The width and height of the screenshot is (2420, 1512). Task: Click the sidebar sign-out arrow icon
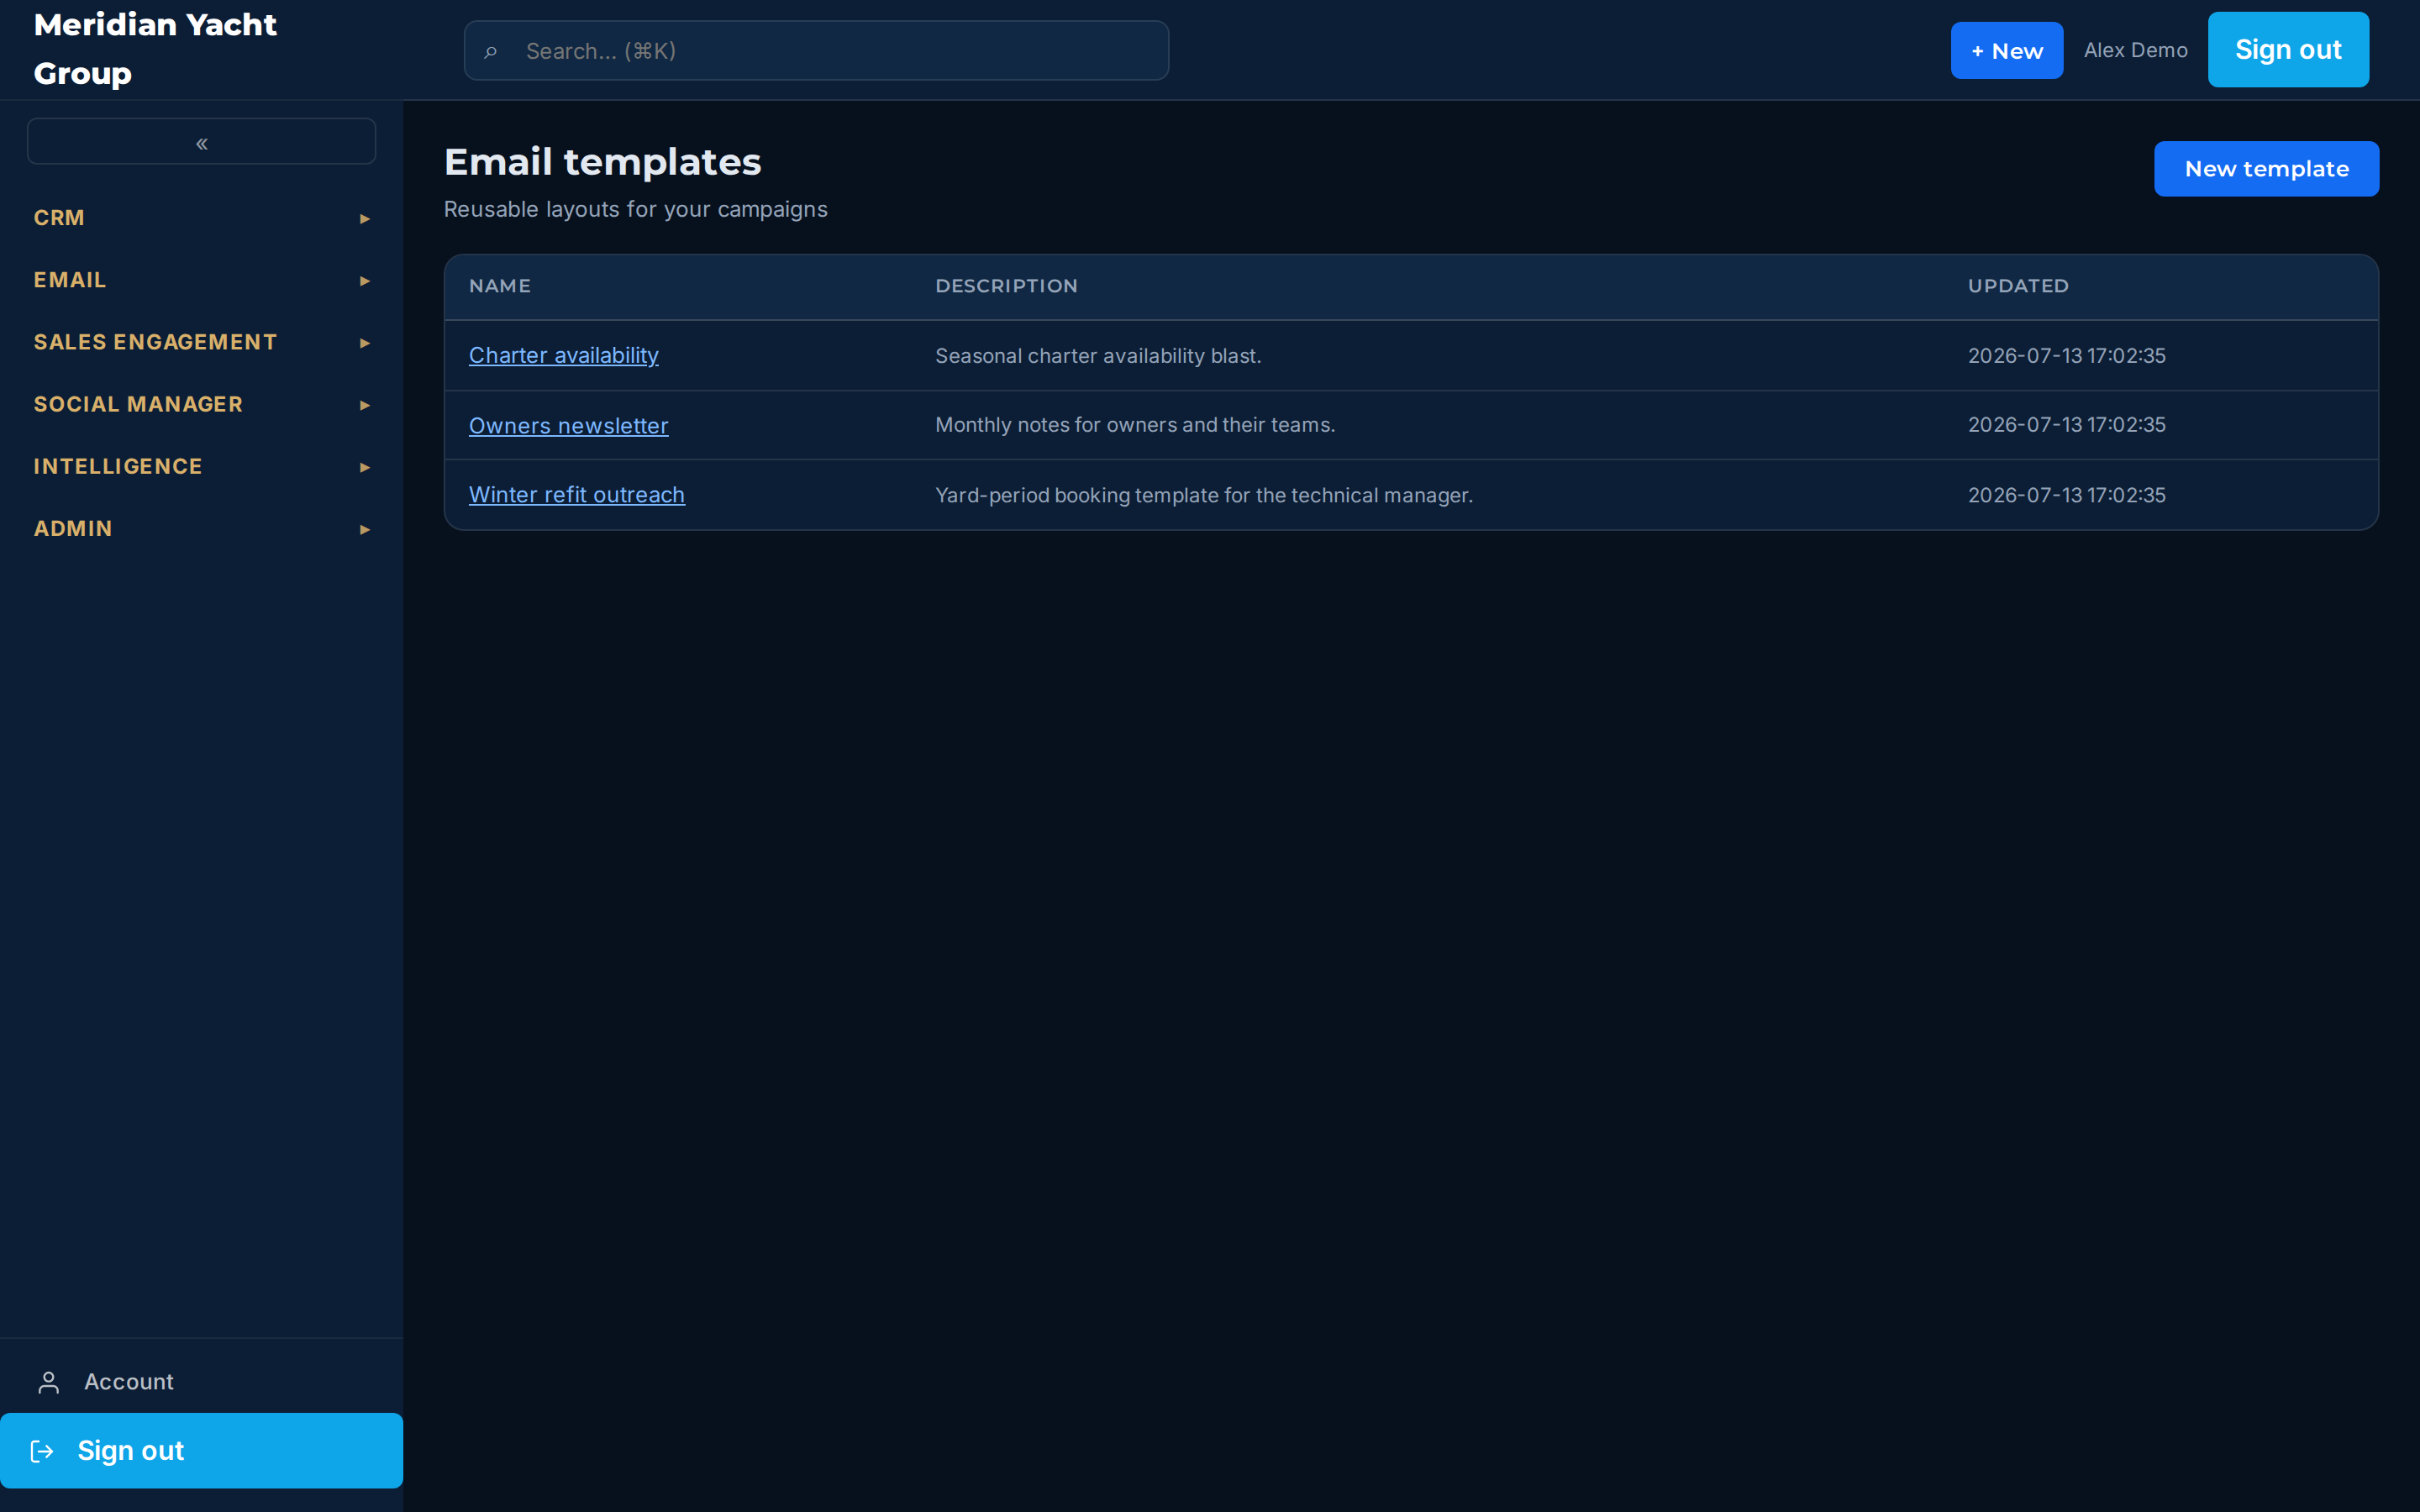[x=42, y=1451]
